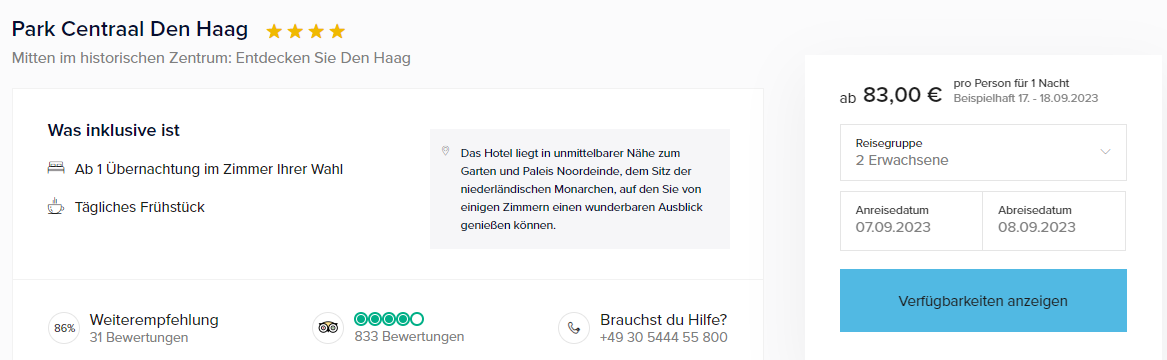Viewport: 1167px width, 360px height.
Task: Click the coffee cup breakfast icon
Action: pyautogui.click(x=56, y=207)
